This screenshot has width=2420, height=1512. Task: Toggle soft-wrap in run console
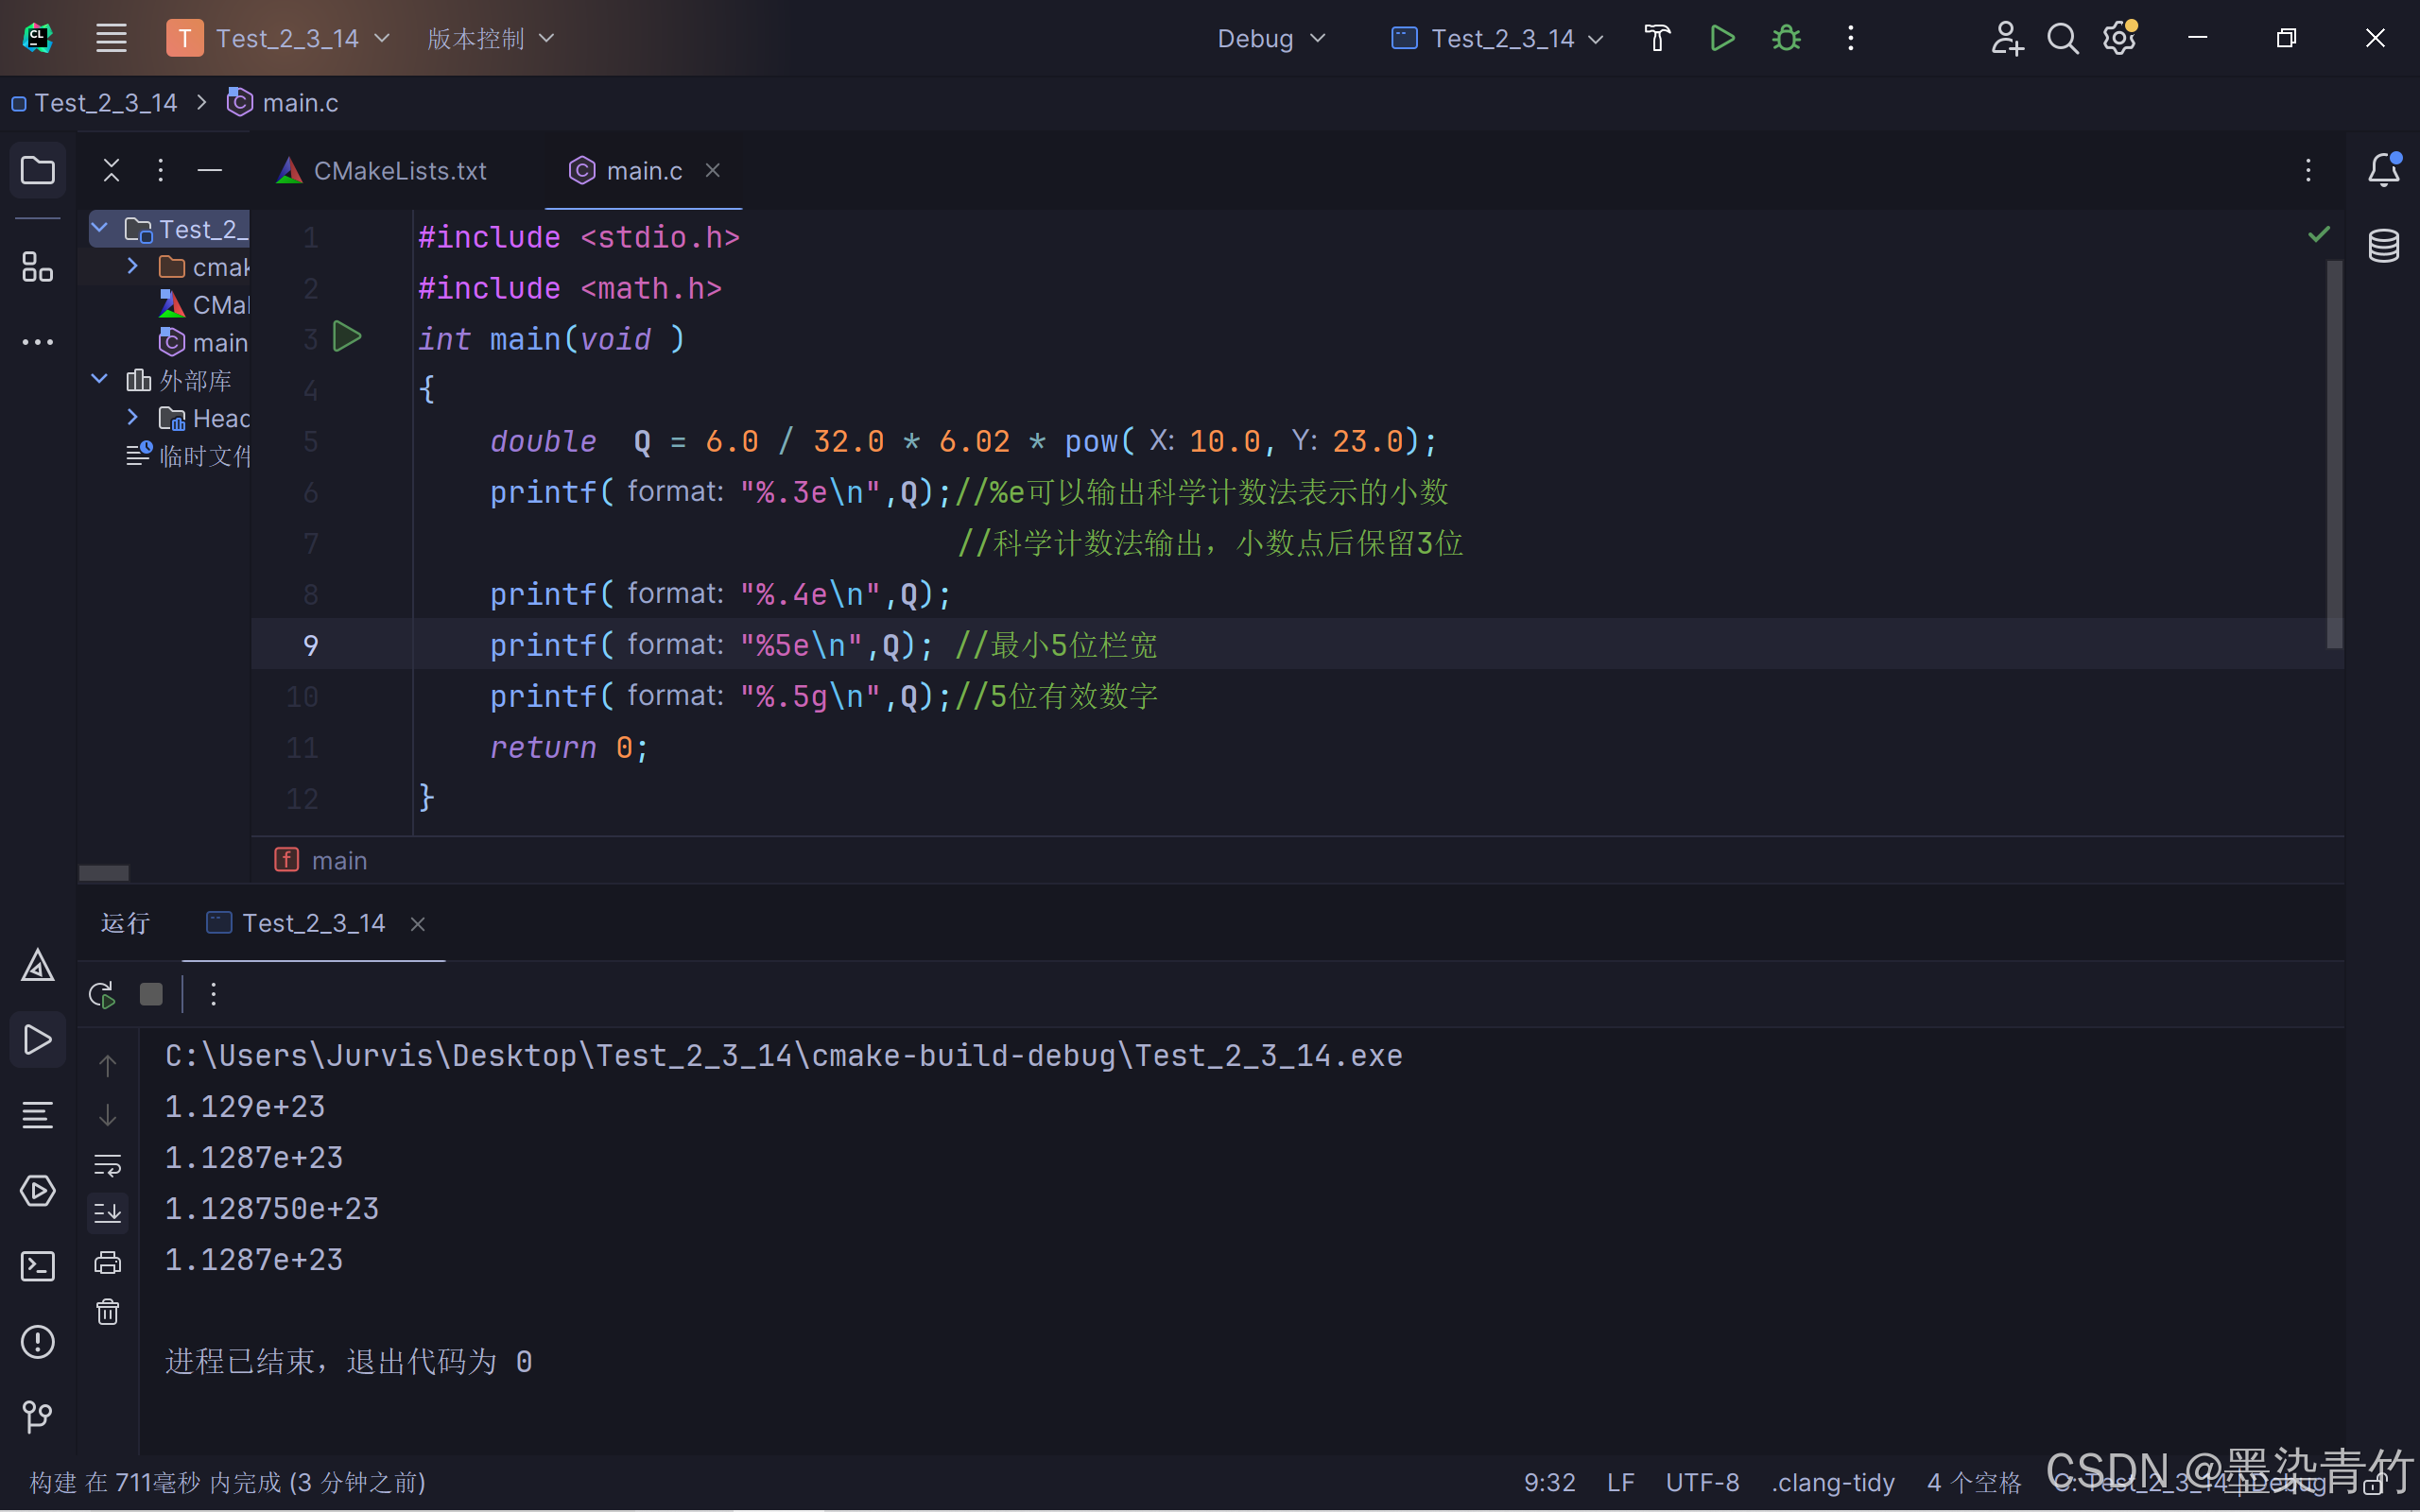coord(107,1164)
